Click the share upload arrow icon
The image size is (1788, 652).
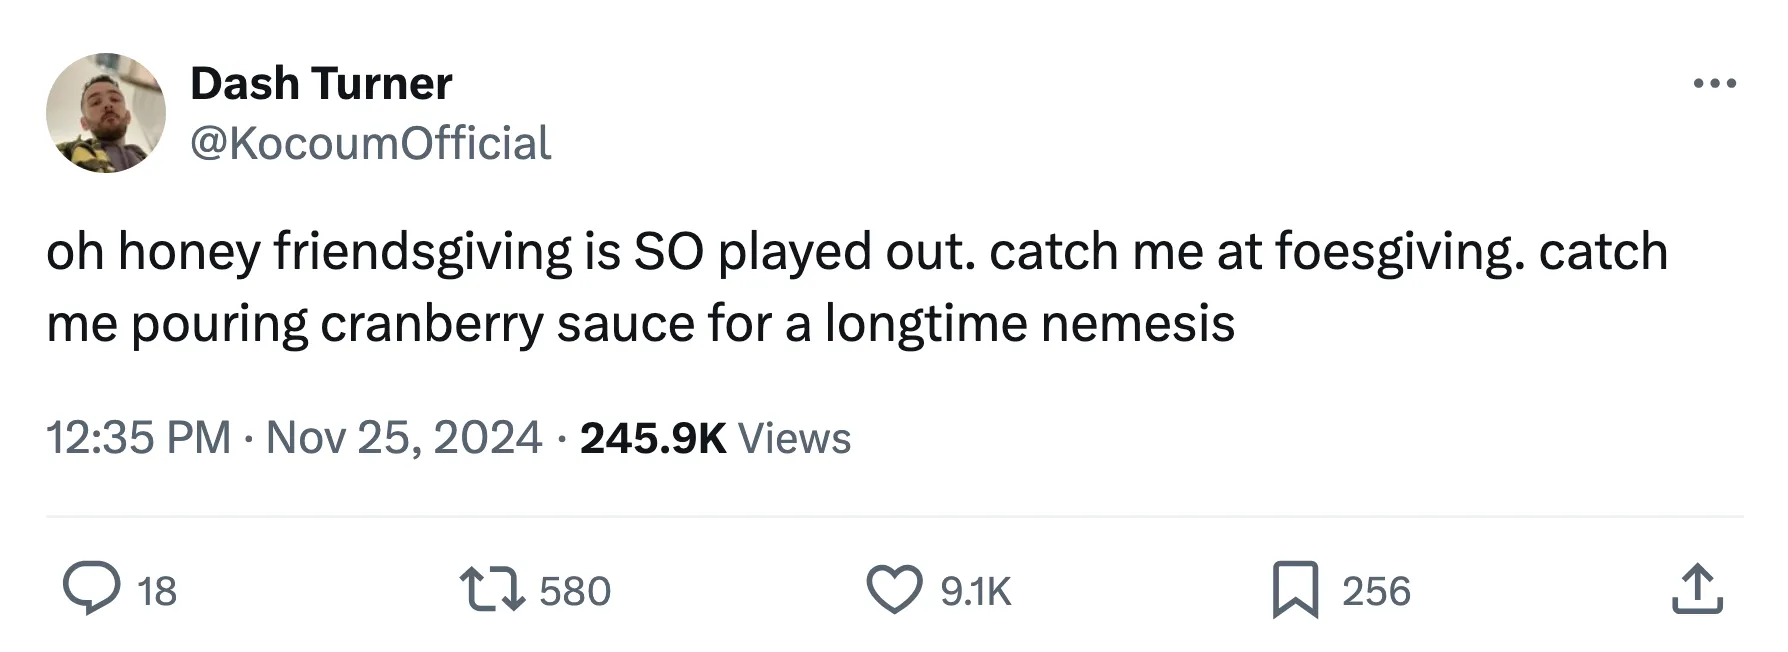coord(1697,589)
